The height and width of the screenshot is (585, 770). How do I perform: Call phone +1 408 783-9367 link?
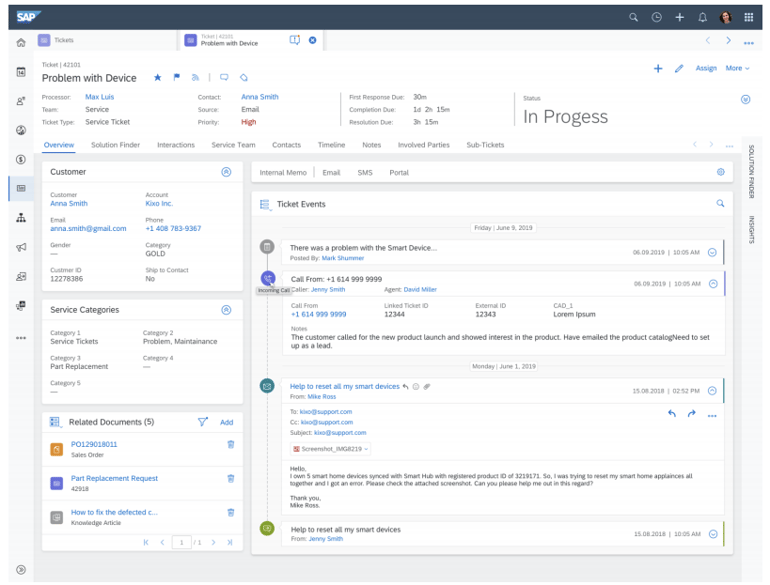click(173, 228)
